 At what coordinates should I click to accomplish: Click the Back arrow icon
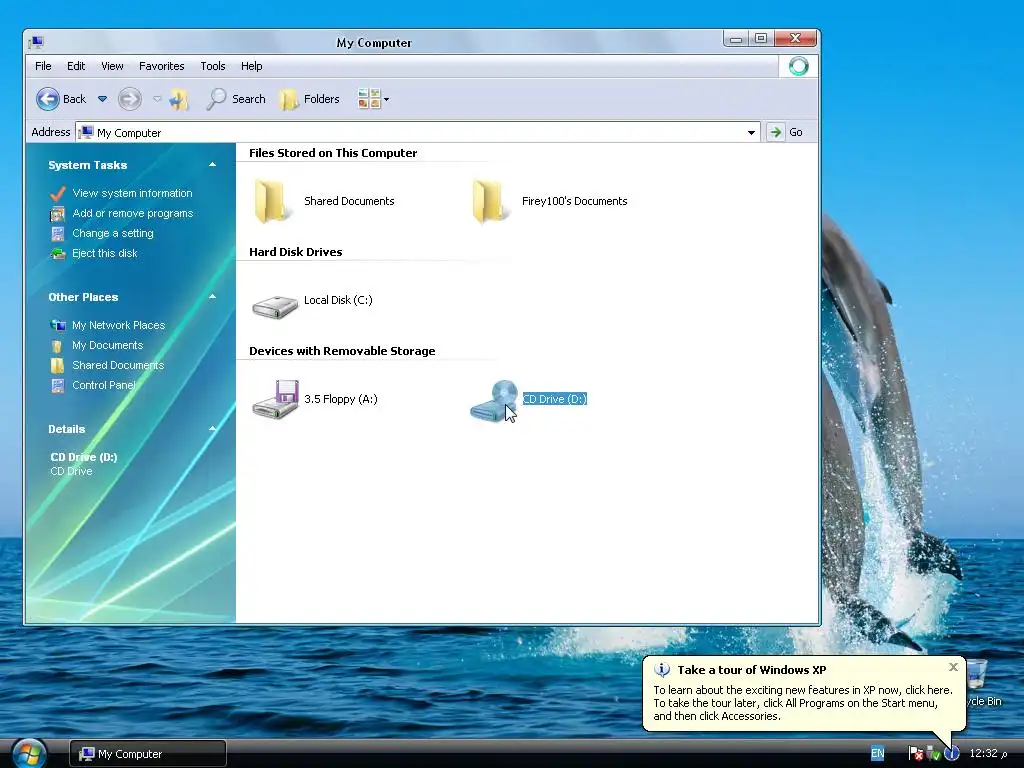[48, 99]
